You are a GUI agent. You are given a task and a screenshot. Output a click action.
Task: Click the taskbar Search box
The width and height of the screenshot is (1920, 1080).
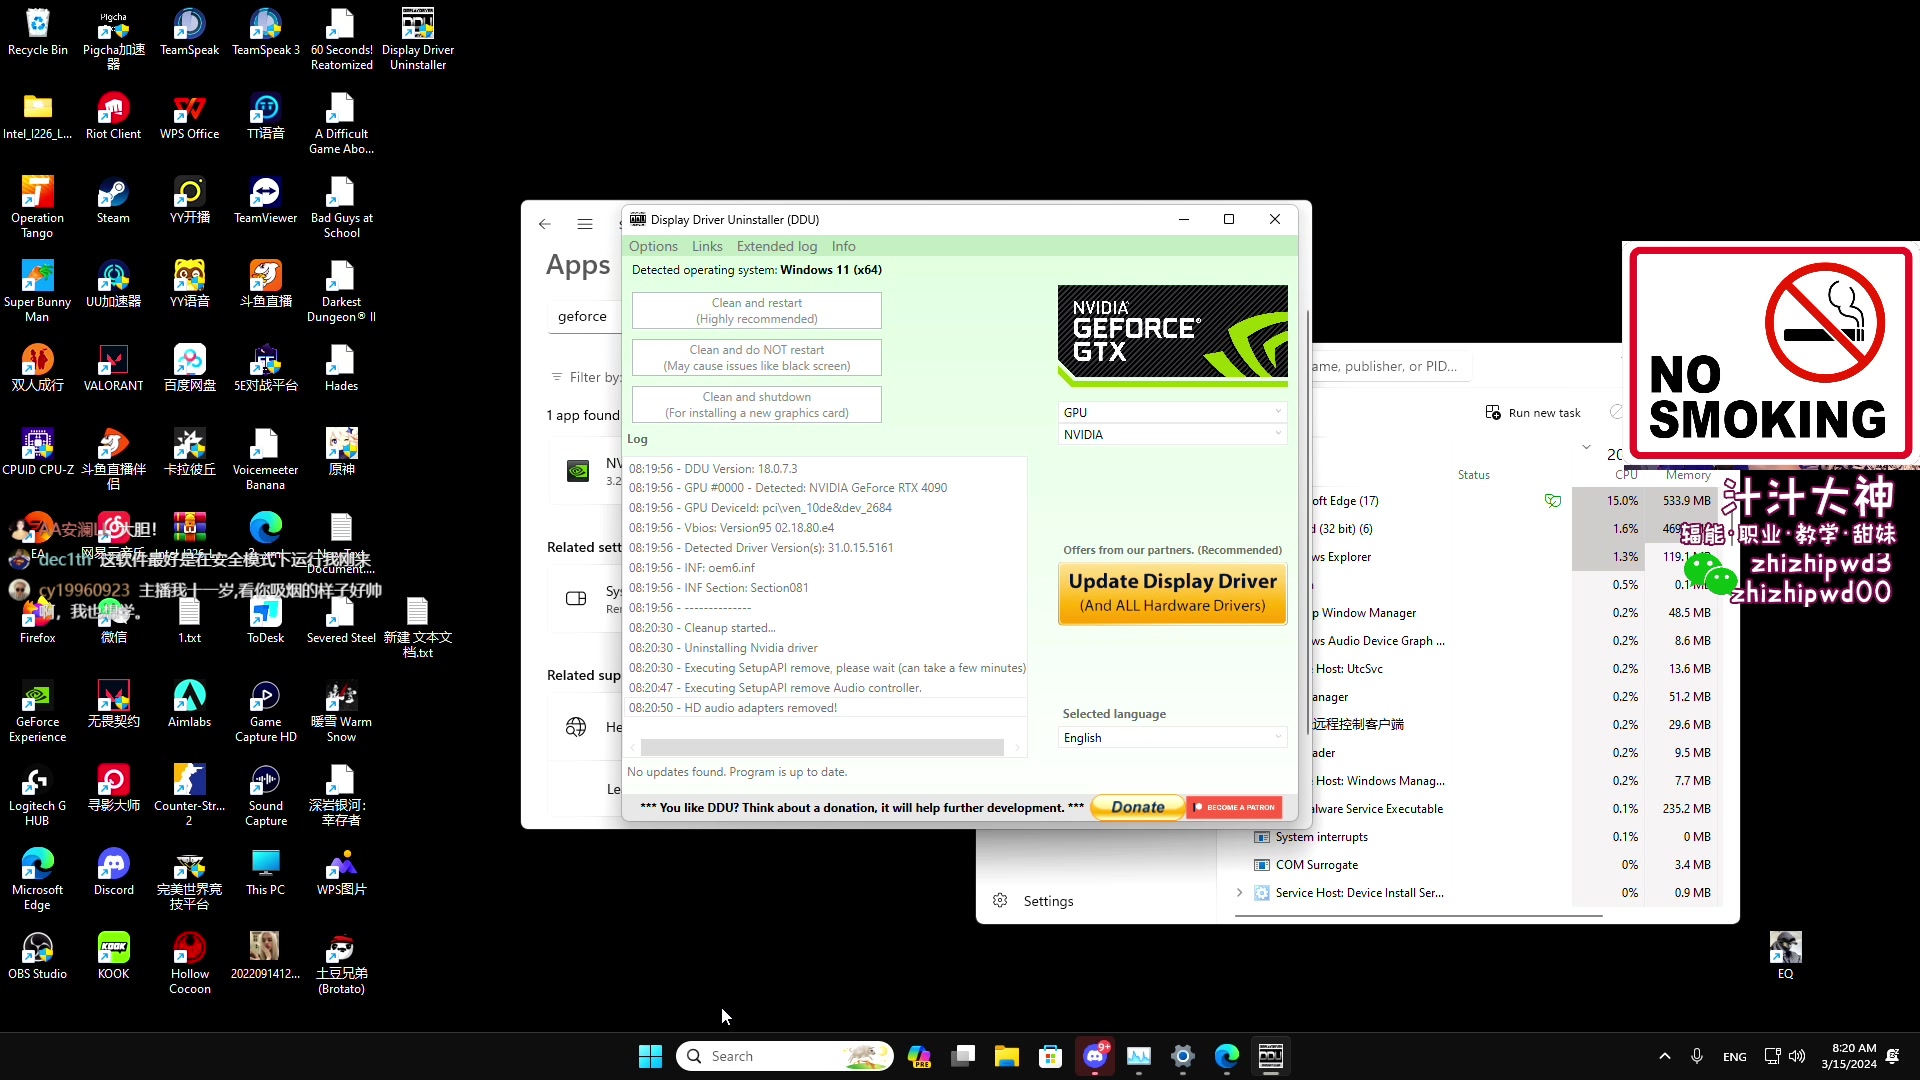(784, 1056)
